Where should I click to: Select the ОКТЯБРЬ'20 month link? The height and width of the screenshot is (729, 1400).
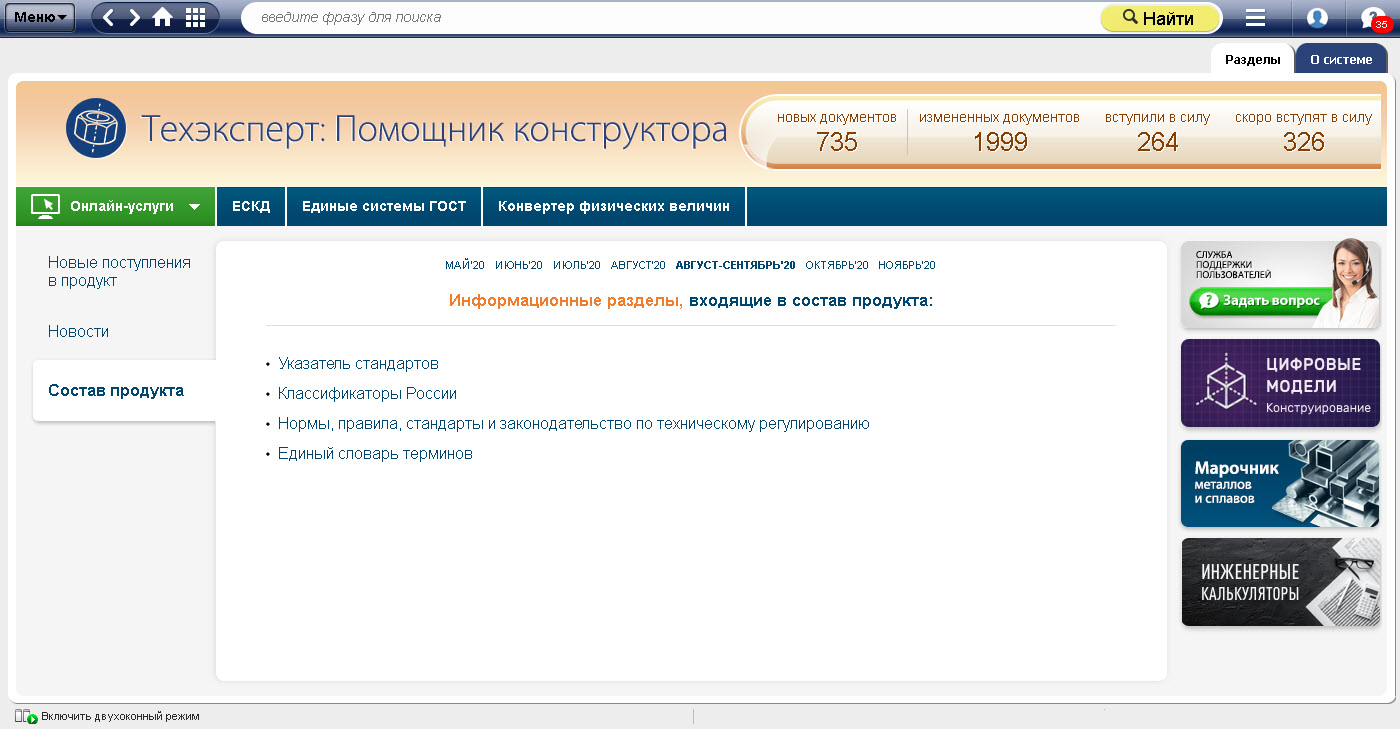837,265
